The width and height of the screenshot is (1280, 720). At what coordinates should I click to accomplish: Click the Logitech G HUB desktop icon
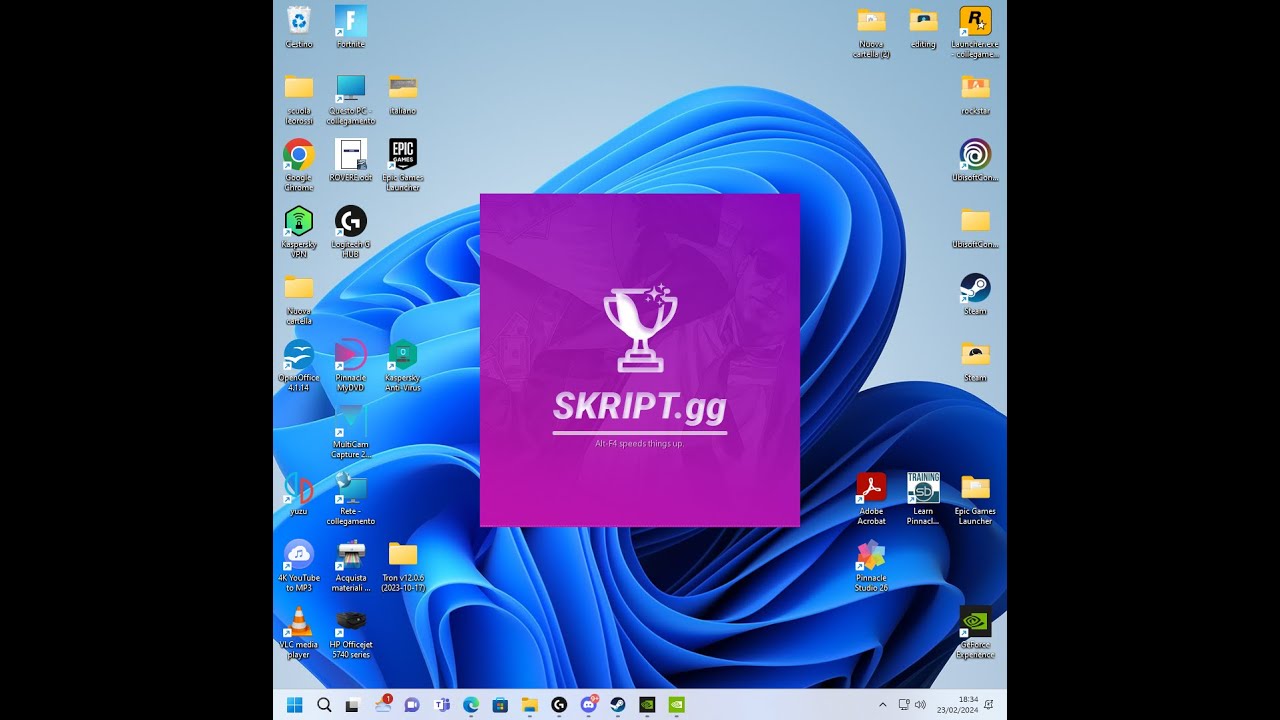click(x=351, y=232)
